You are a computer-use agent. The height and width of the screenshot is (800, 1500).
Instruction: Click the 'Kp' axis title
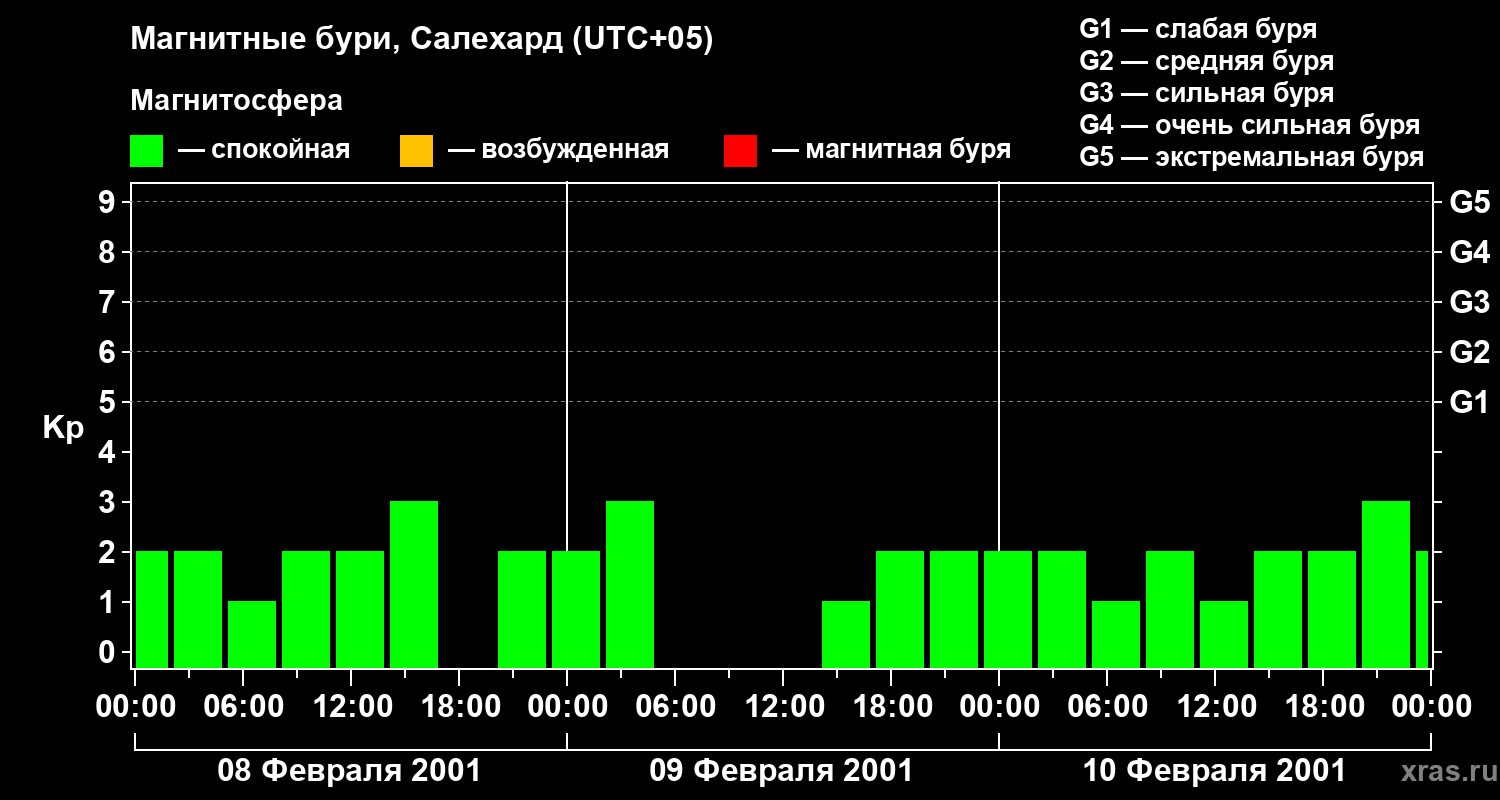[x=63, y=428]
